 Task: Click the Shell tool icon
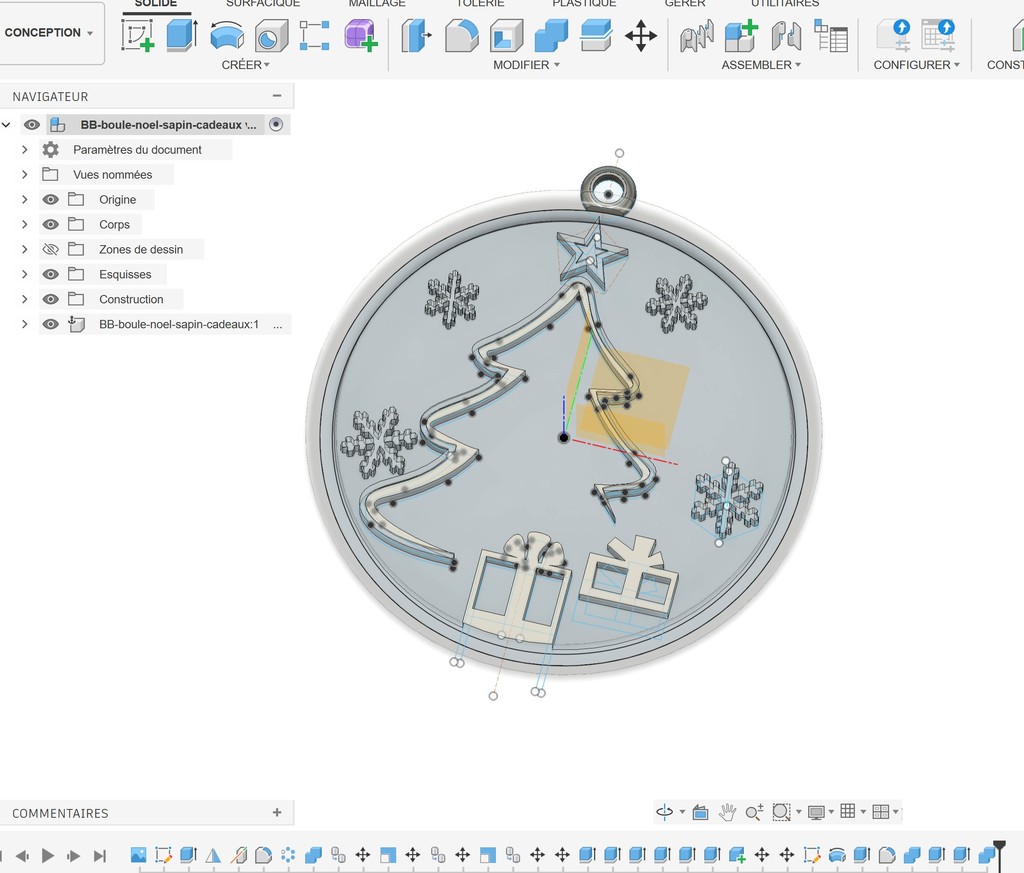(x=506, y=37)
